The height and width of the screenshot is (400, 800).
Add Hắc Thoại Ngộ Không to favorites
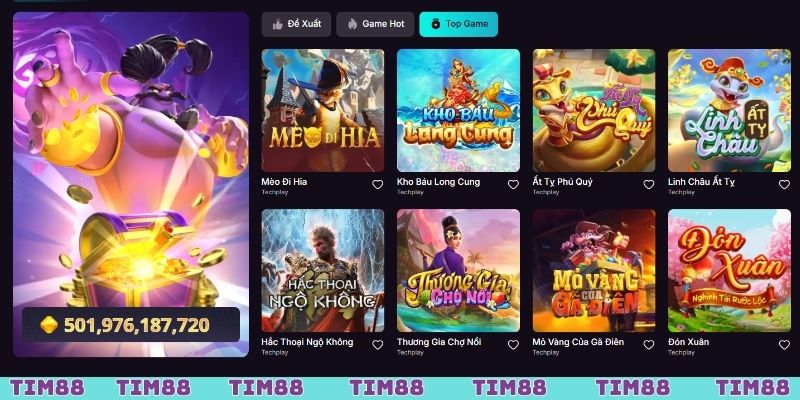(x=378, y=345)
